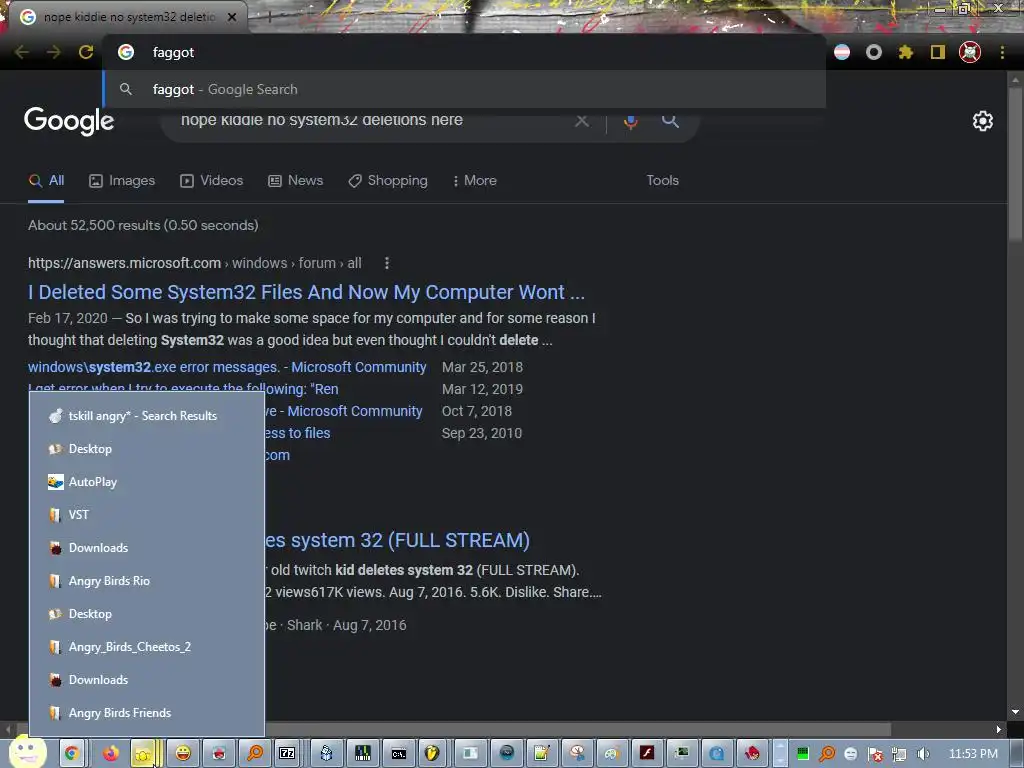
Task: Open VST folder from jump list
Action: click(147, 515)
